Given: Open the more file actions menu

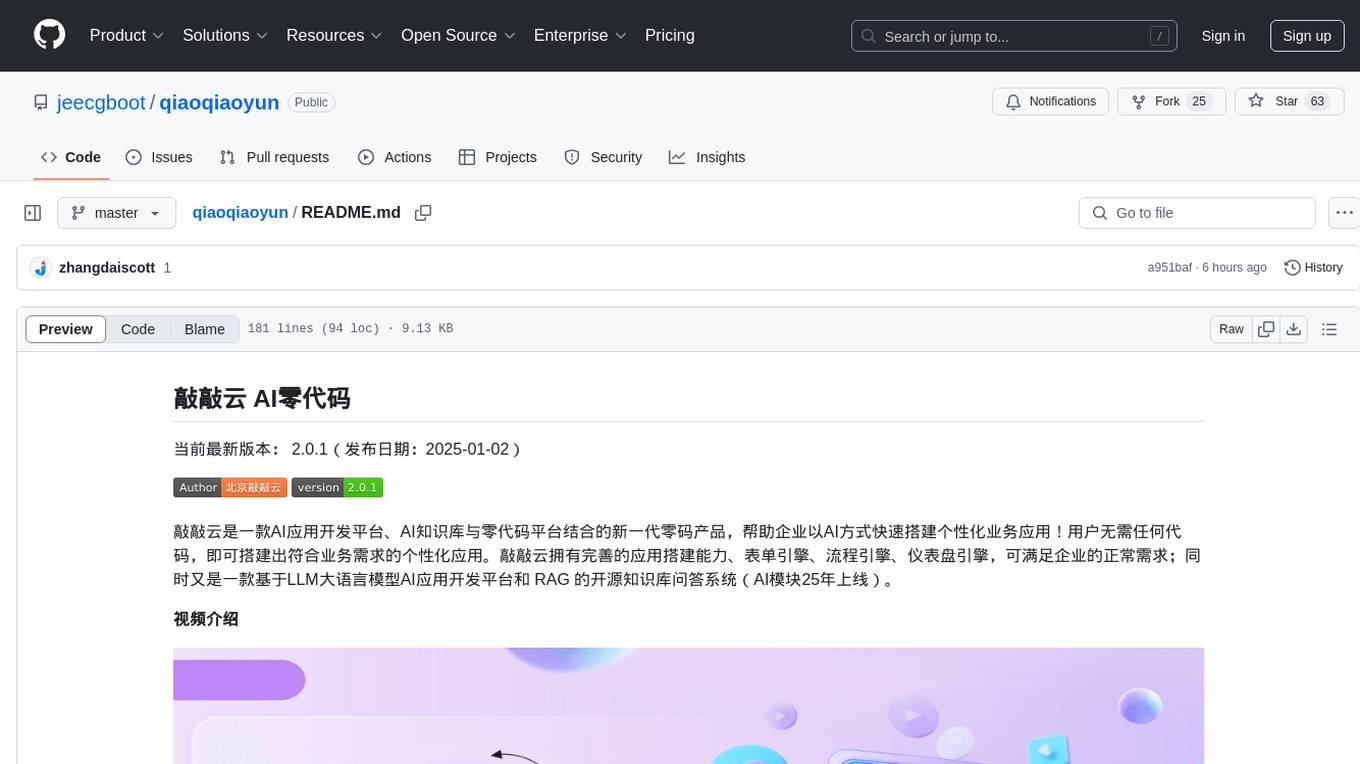Looking at the screenshot, I should point(1345,213).
